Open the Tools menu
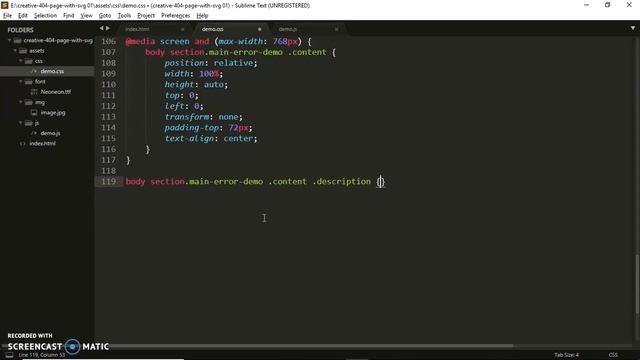Image resolution: width=640 pixels, height=360 pixels. click(x=124, y=16)
